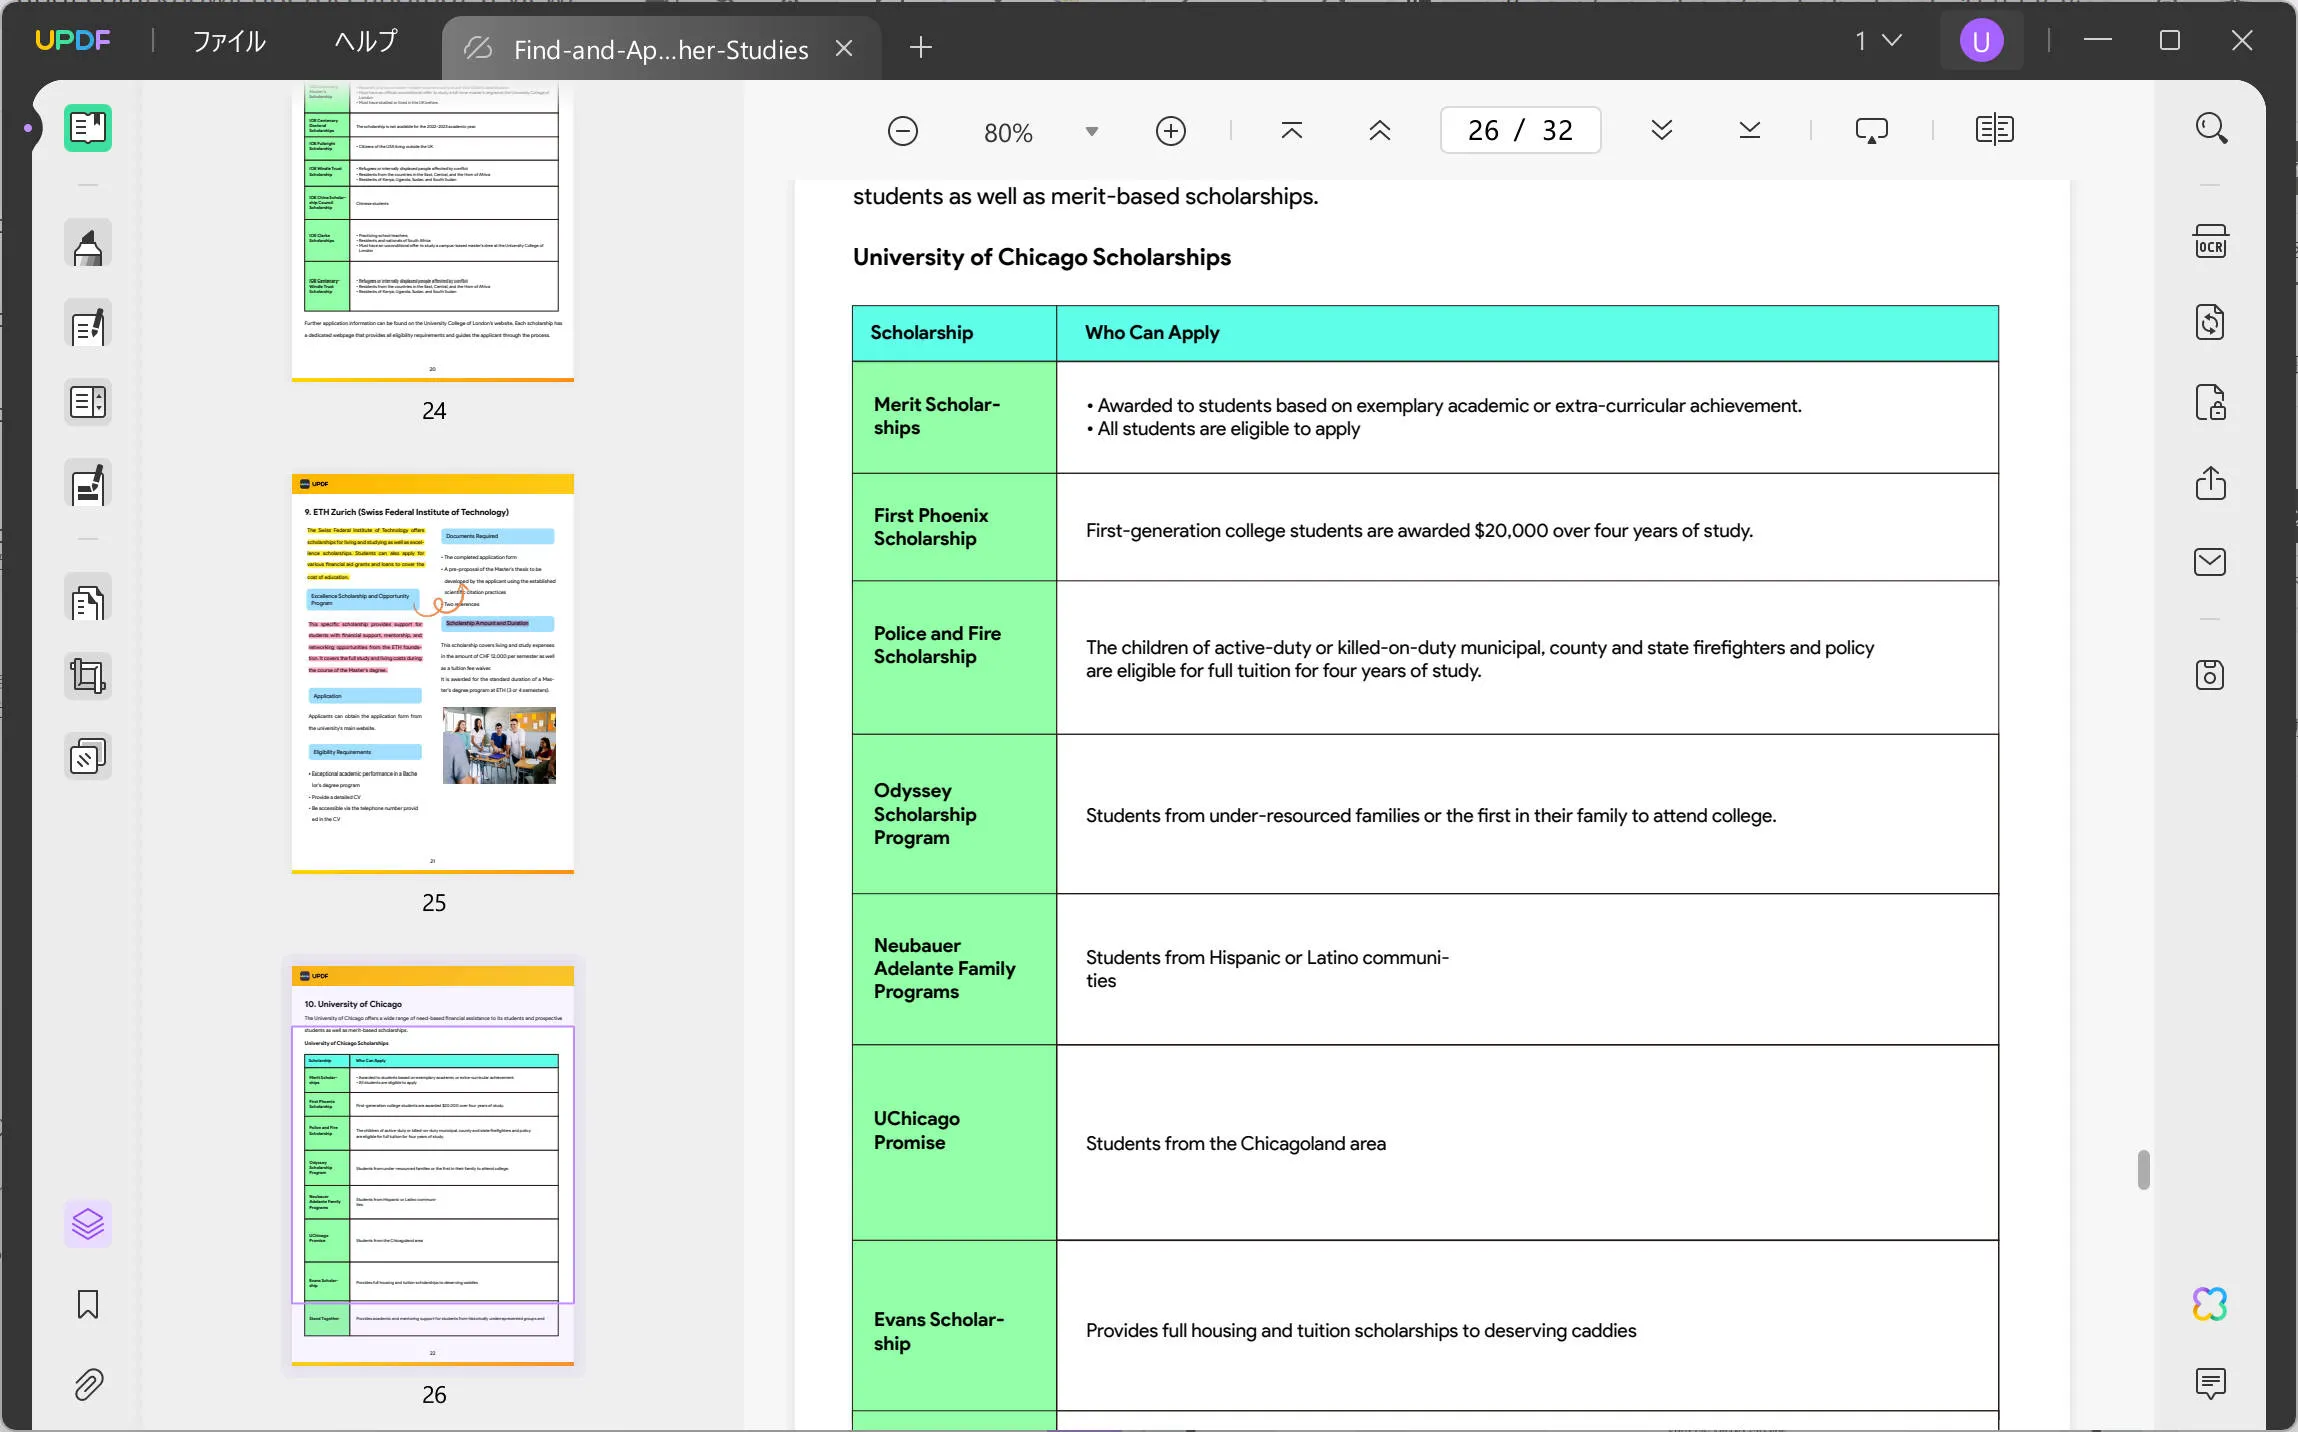2298x1432 pixels.
Task: Open the Attachments paperclip panel
Action: pos(88,1384)
